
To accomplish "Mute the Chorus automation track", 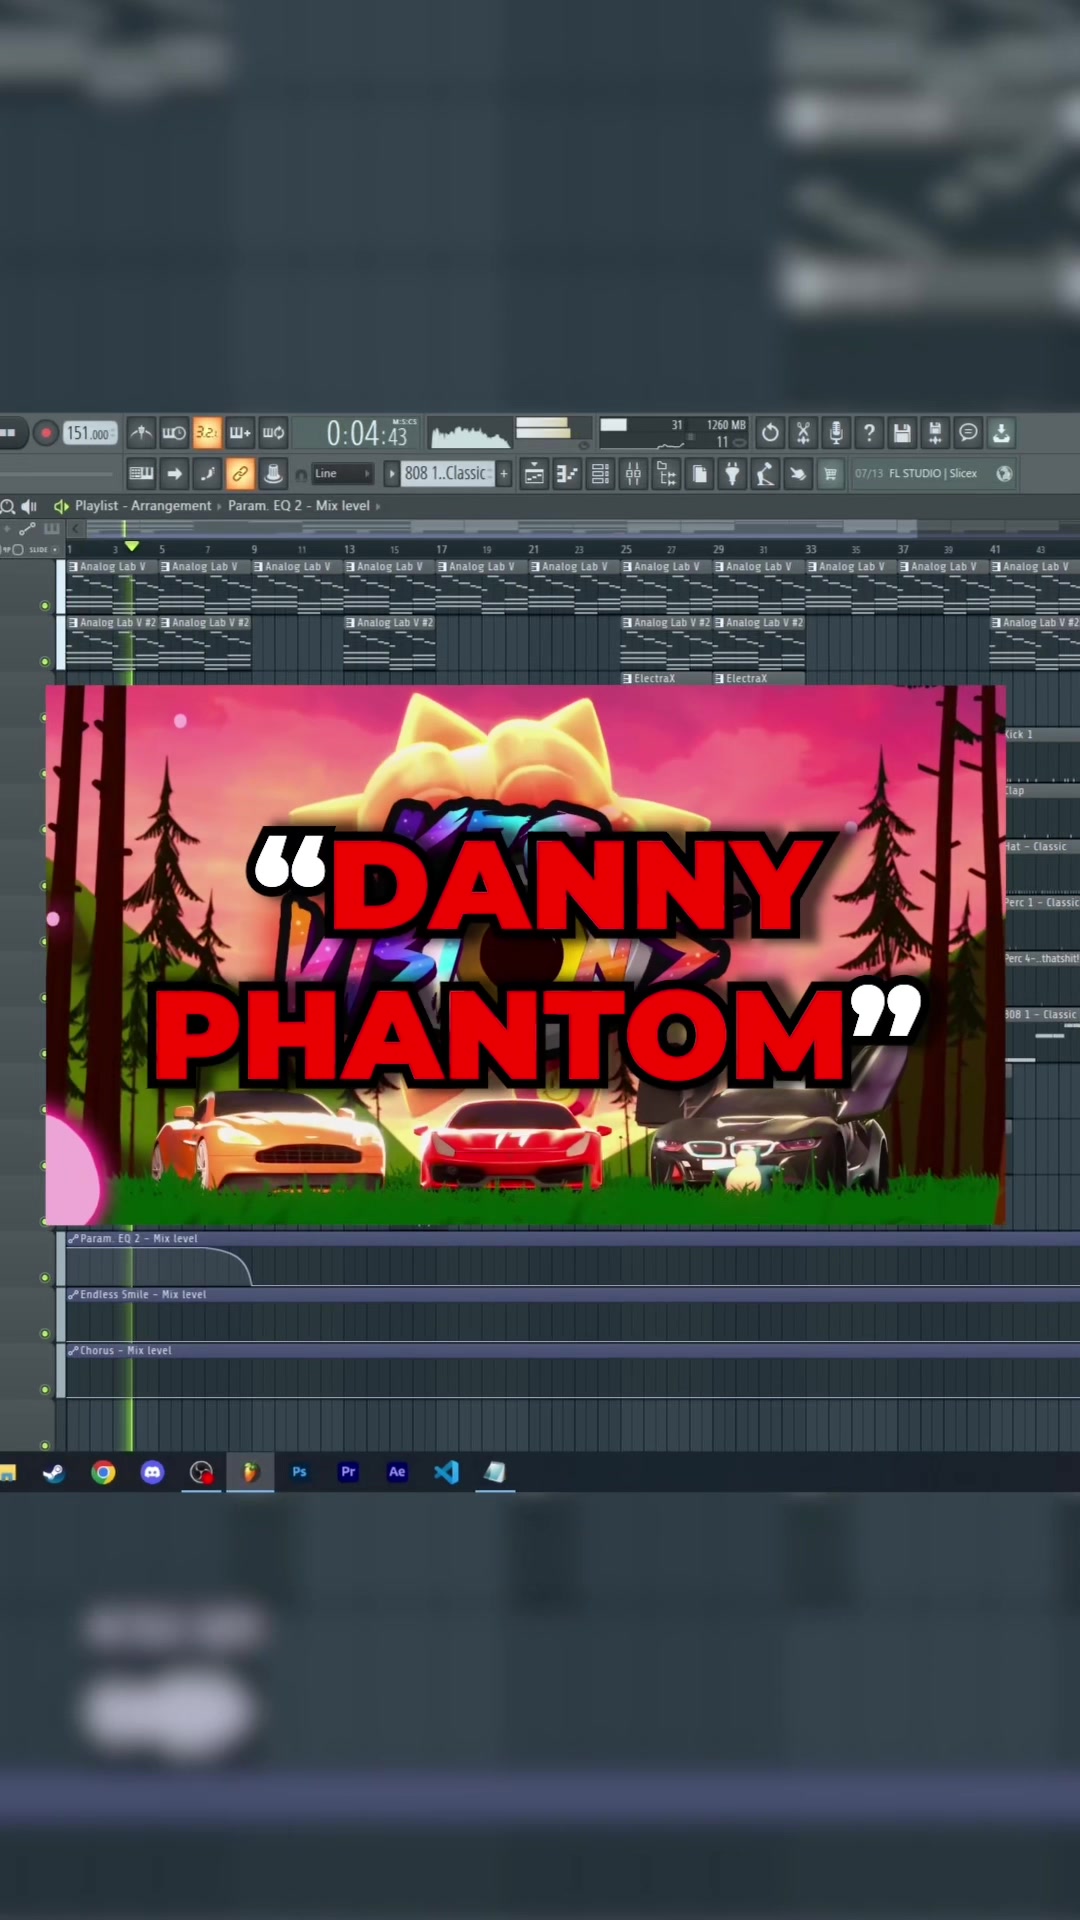I will point(44,1390).
